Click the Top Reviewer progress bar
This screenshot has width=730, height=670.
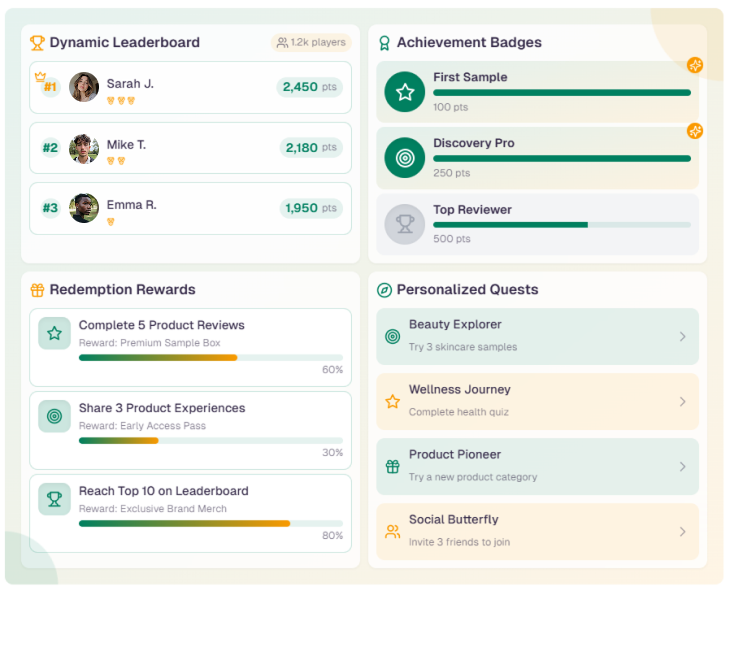click(562, 225)
